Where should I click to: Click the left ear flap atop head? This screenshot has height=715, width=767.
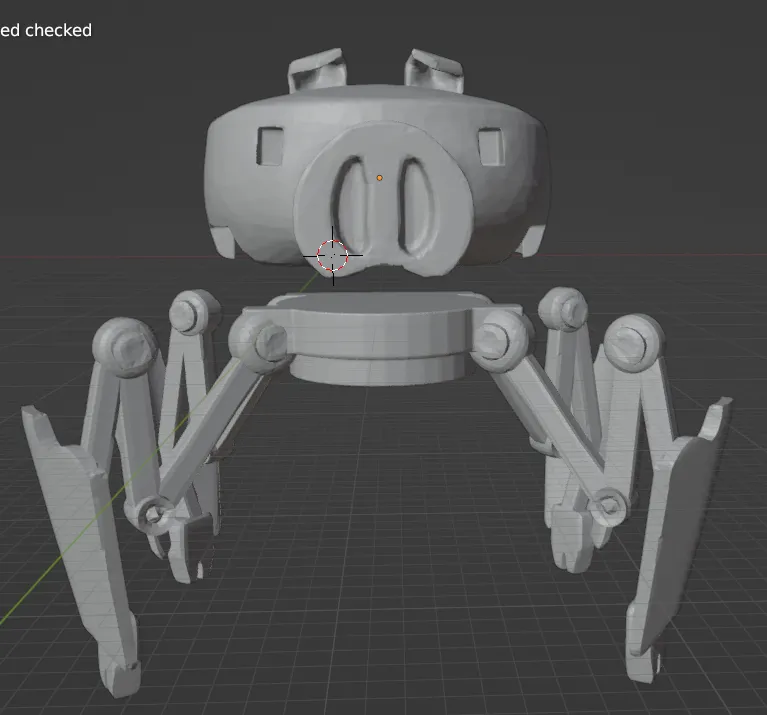(316, 71)
